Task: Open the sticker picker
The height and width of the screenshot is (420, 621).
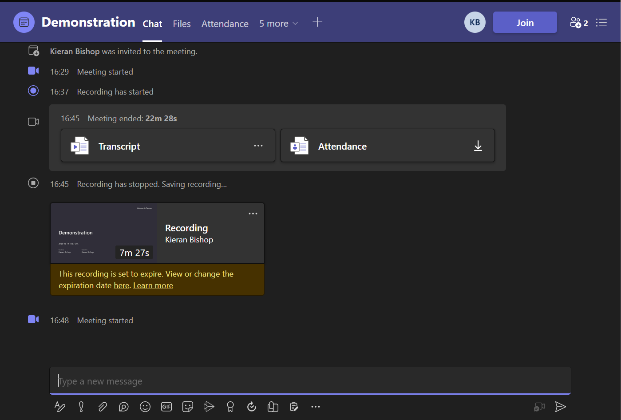Action: [x=187, y=407]
